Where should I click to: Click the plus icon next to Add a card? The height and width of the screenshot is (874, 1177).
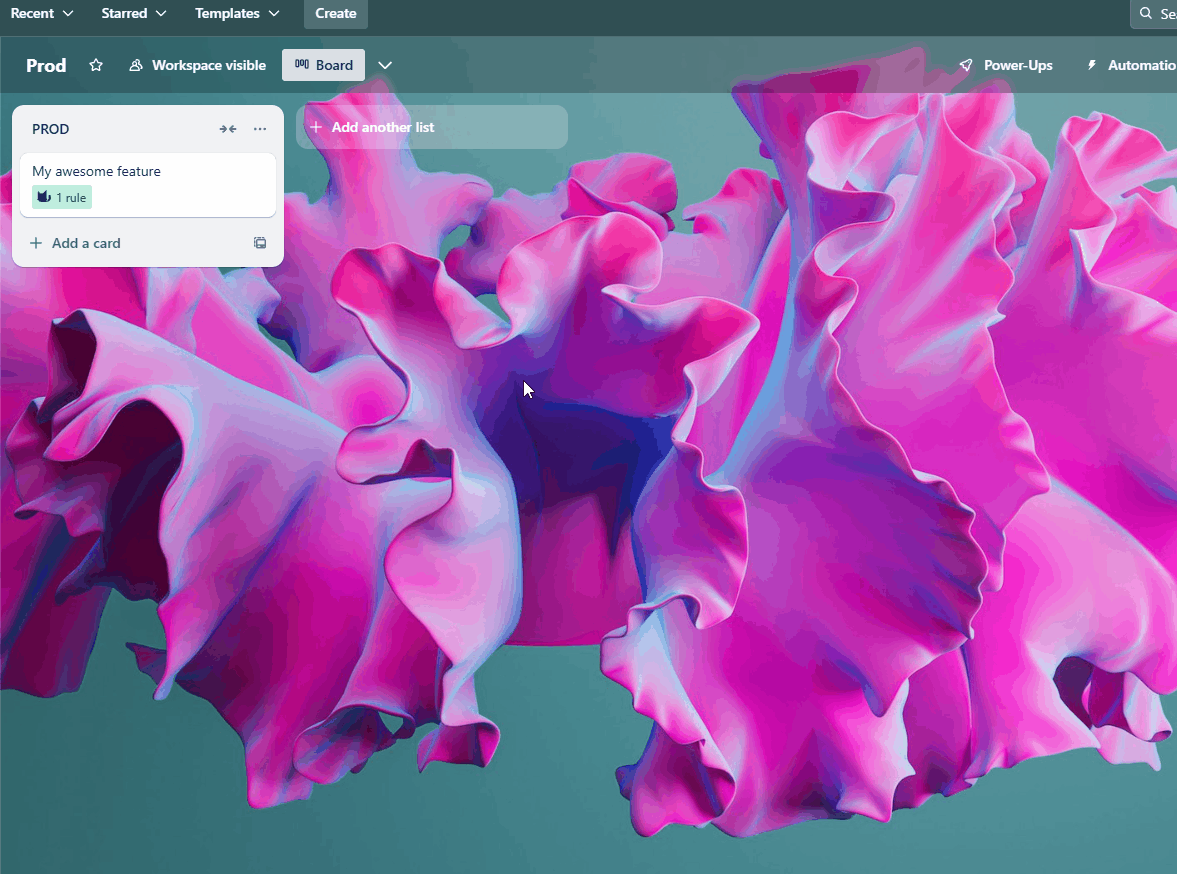(x=35, y=242)
